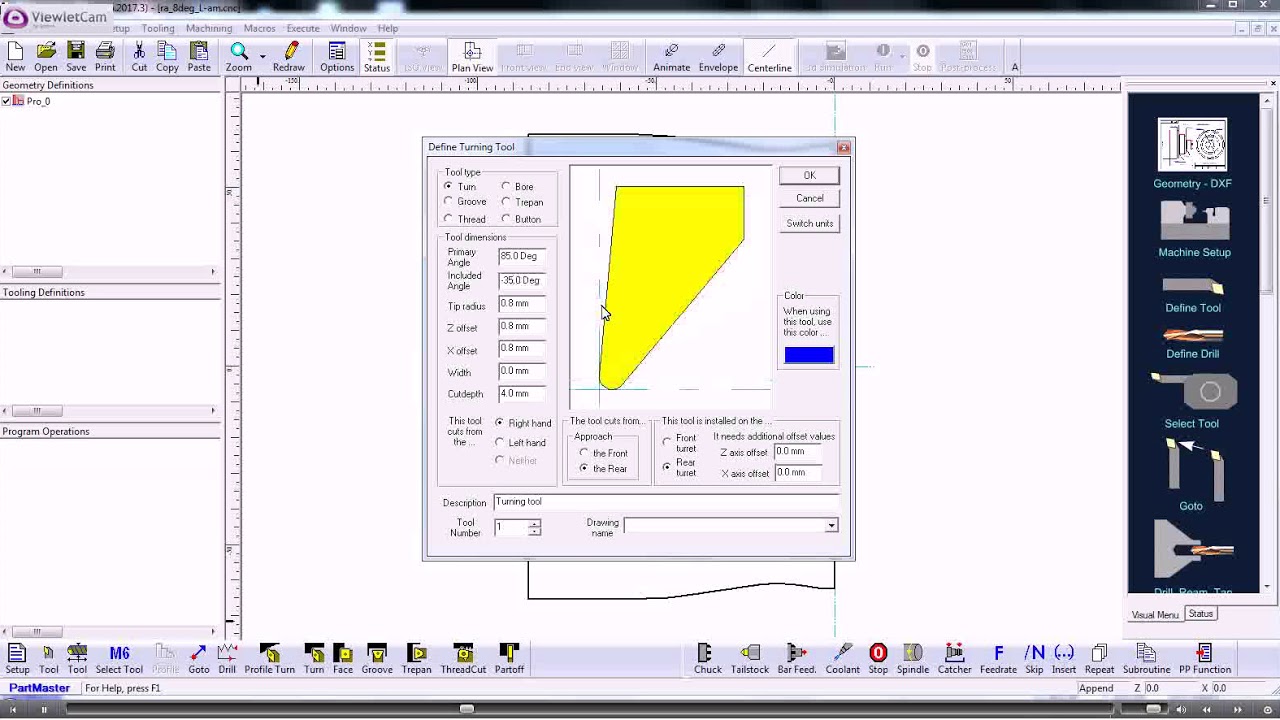Viewport: 1280px width, 720px height.
Task: Click the Profile Turn bottom toolbar icon
Action: 270,659
